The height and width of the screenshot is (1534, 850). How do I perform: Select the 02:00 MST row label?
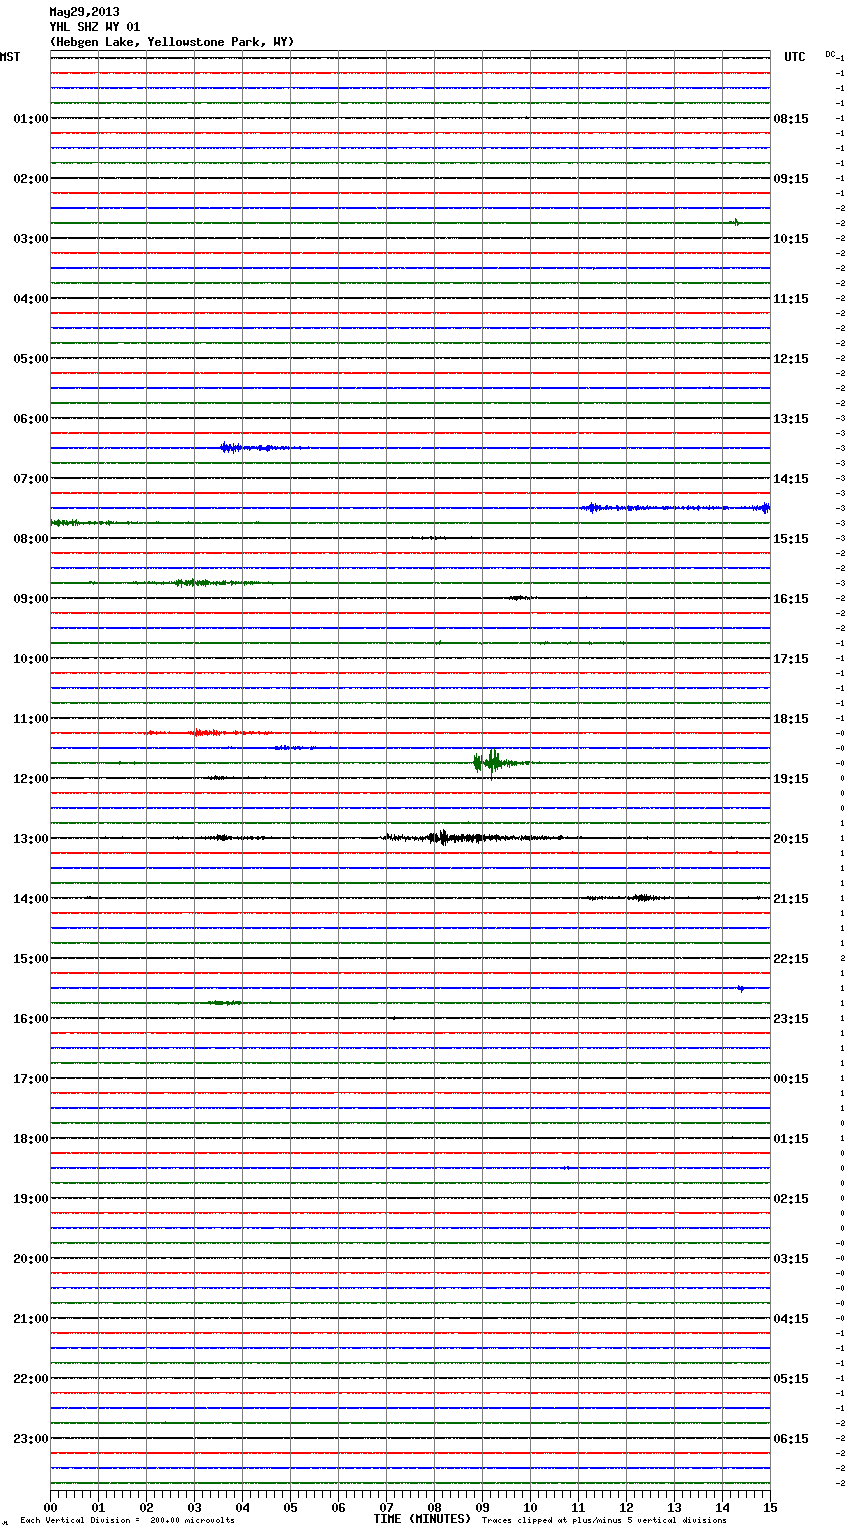click(x=31, y=179)
